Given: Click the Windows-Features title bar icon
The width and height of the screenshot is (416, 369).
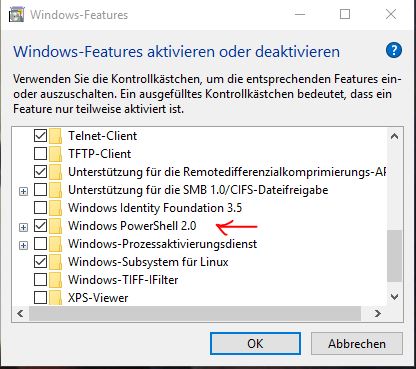Looking at the screenshot, I should click(x=16, y=15).
